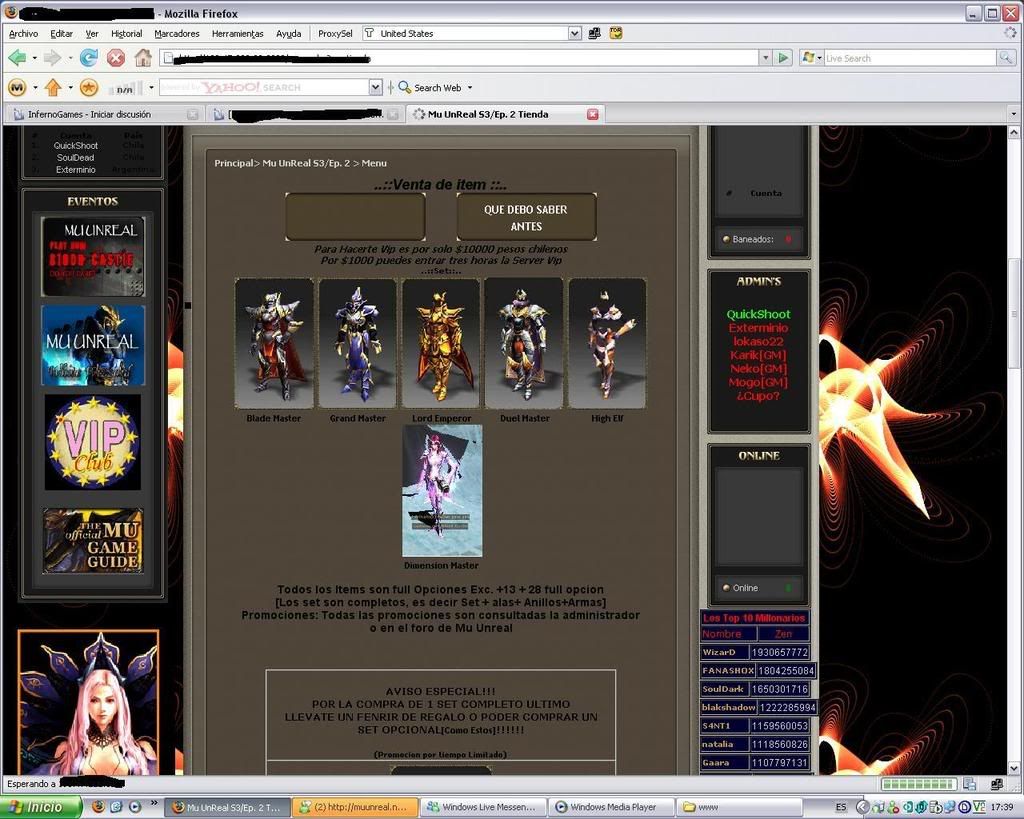Click the orange up arrow toolbar icon
This screenshot has height=819, width=1024.
click(53, 87)
